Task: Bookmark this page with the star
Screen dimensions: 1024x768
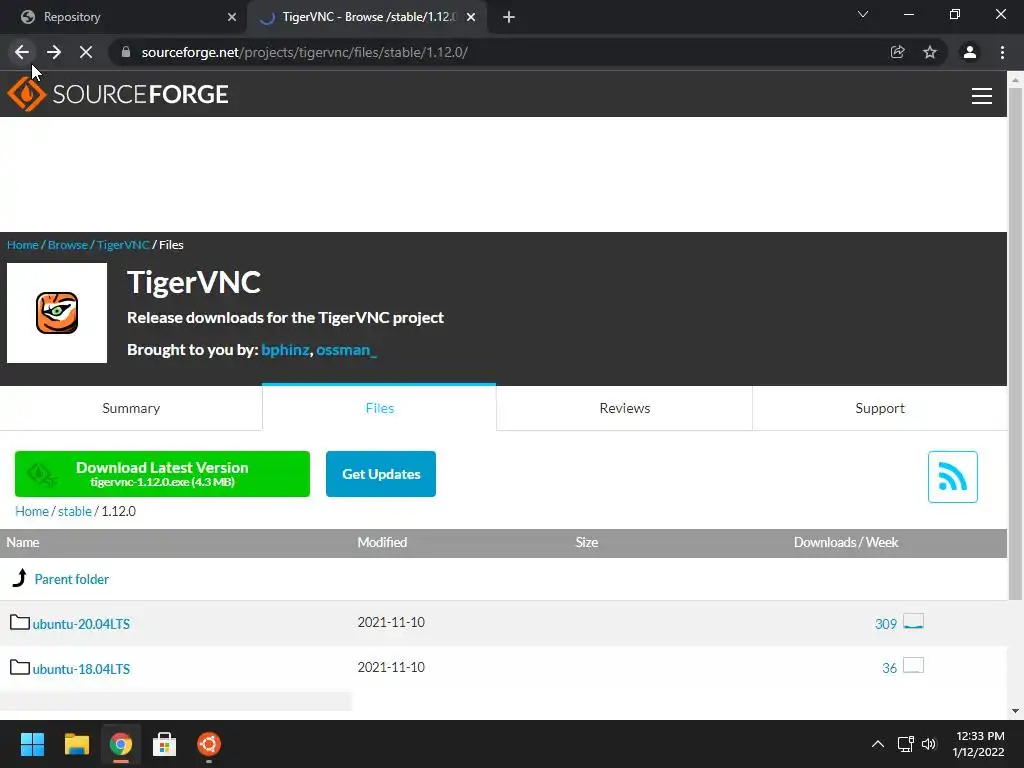Action: point(930,52)
